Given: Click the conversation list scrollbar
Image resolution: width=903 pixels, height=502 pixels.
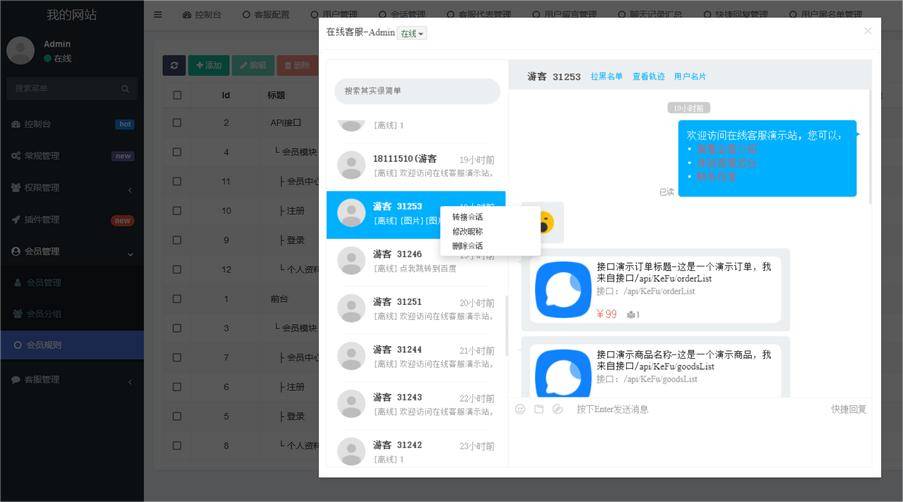Looking at the screenshot, I should (x=506, y=326).
